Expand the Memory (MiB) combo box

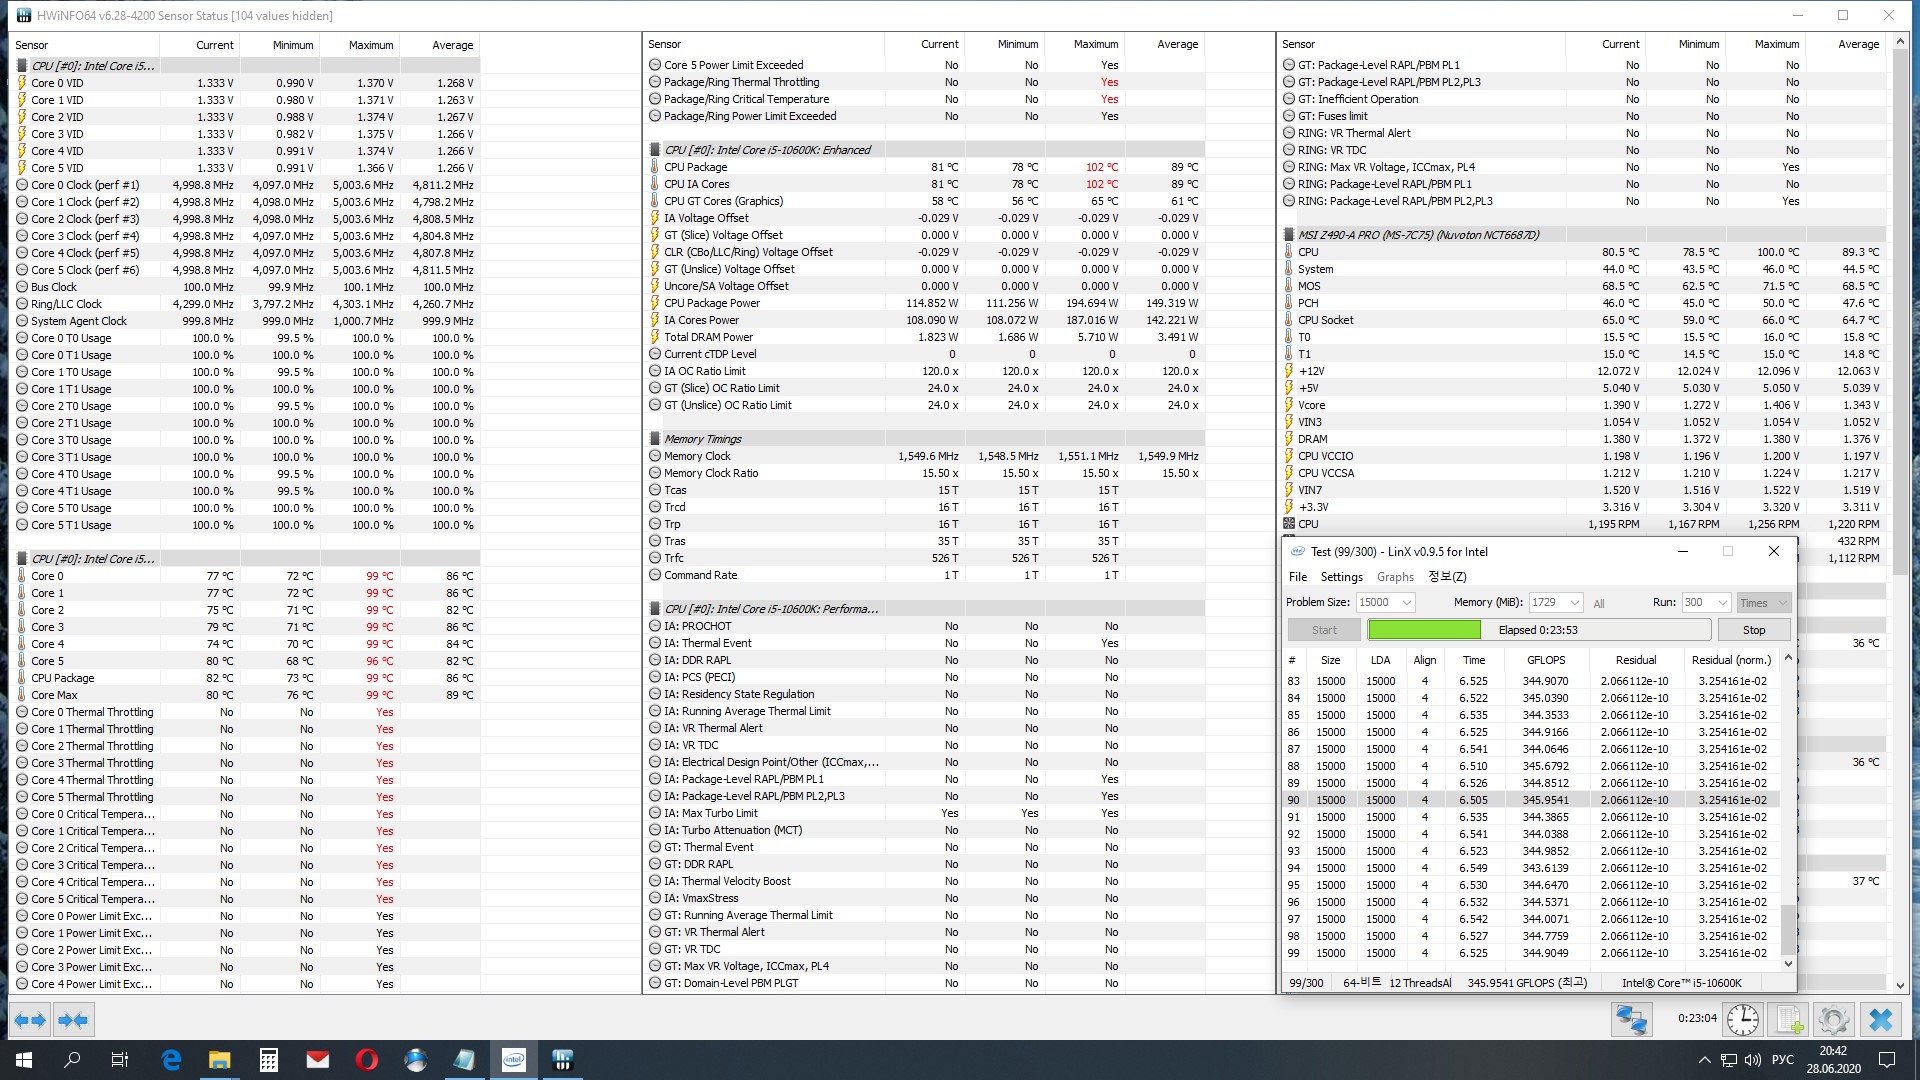click(1574, 602)
